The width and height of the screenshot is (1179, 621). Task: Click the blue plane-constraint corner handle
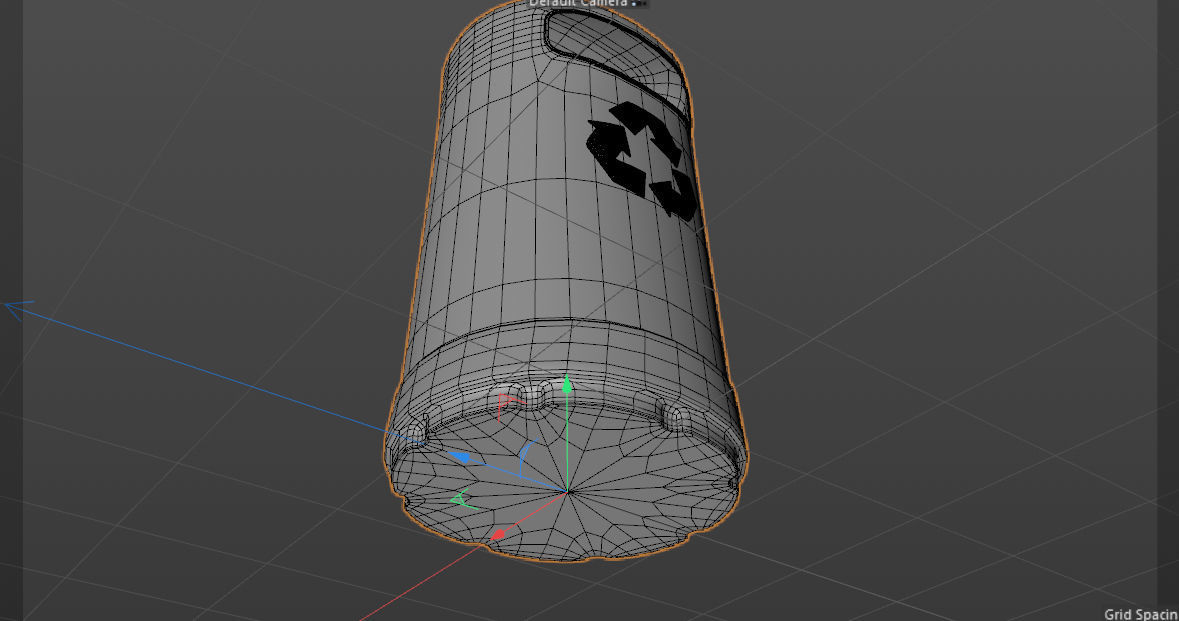pos(526,459)
